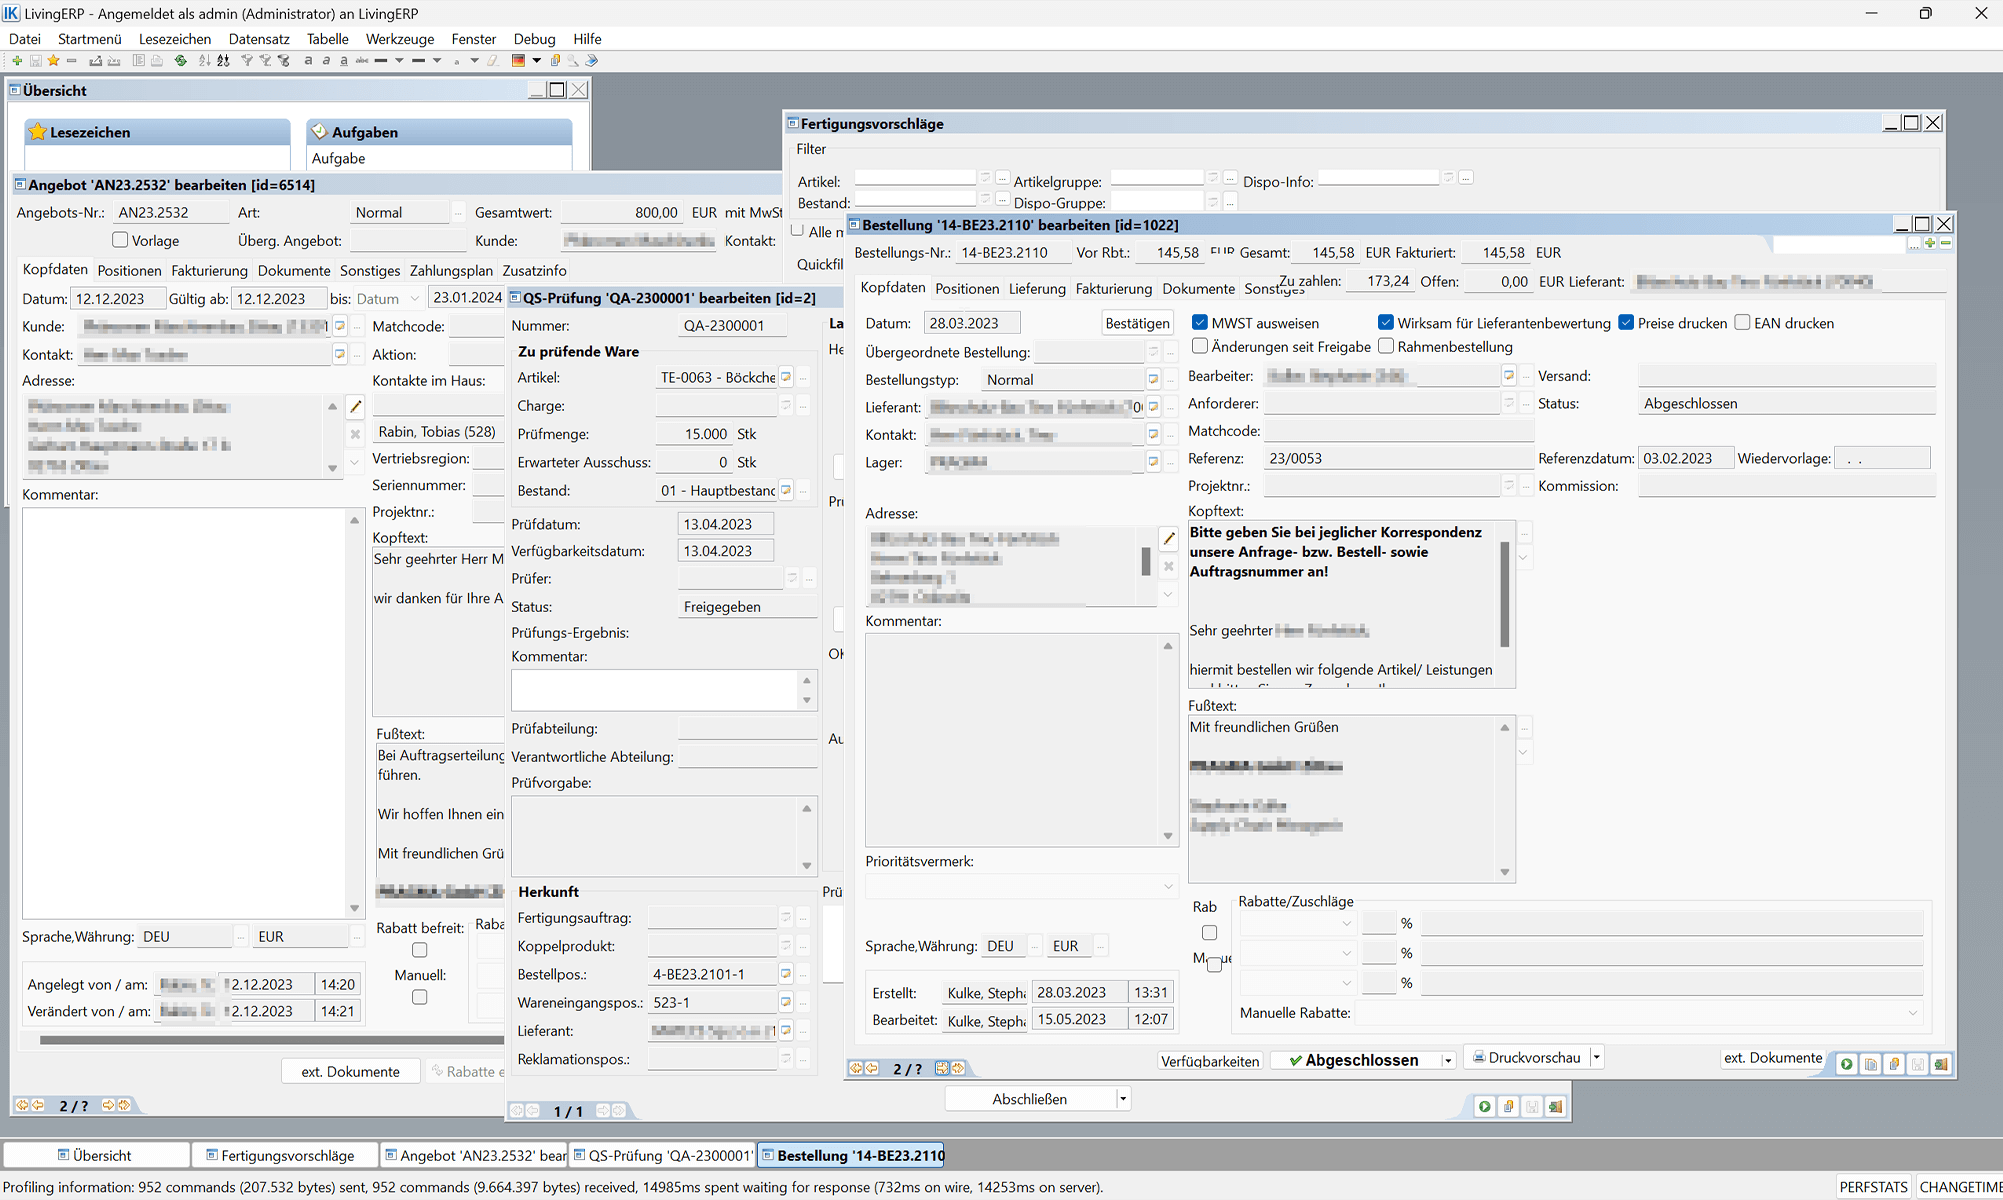
Task: Open the Abschließen dropdown arrow
Action: point(1123,1099)
